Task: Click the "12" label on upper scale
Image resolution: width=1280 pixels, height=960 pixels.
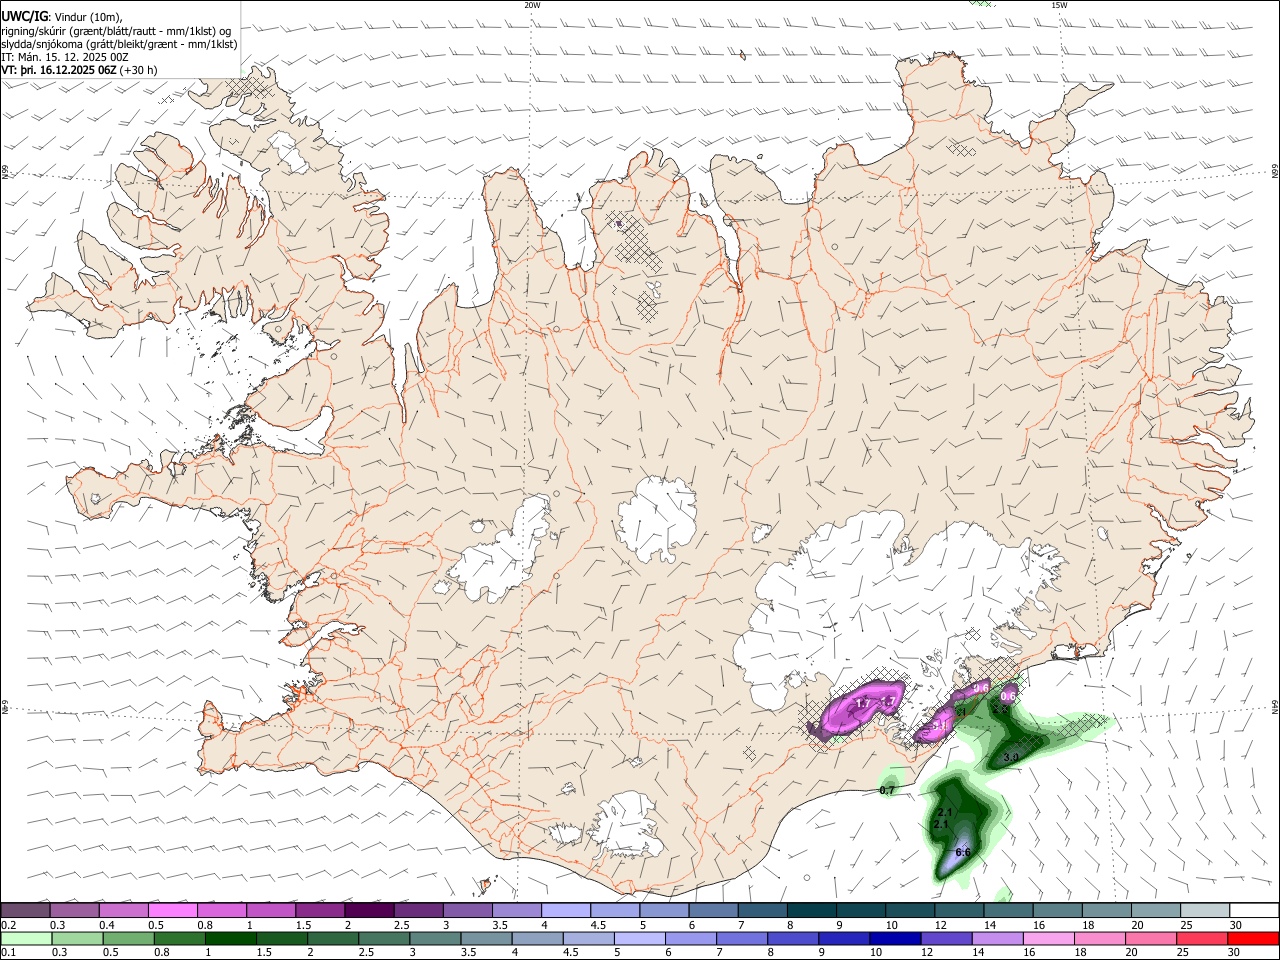Action: [940, 925]
